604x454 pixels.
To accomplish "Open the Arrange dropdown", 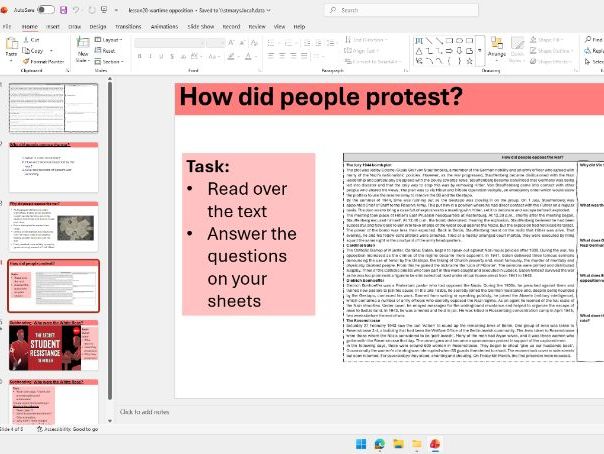I will (497, 49).
